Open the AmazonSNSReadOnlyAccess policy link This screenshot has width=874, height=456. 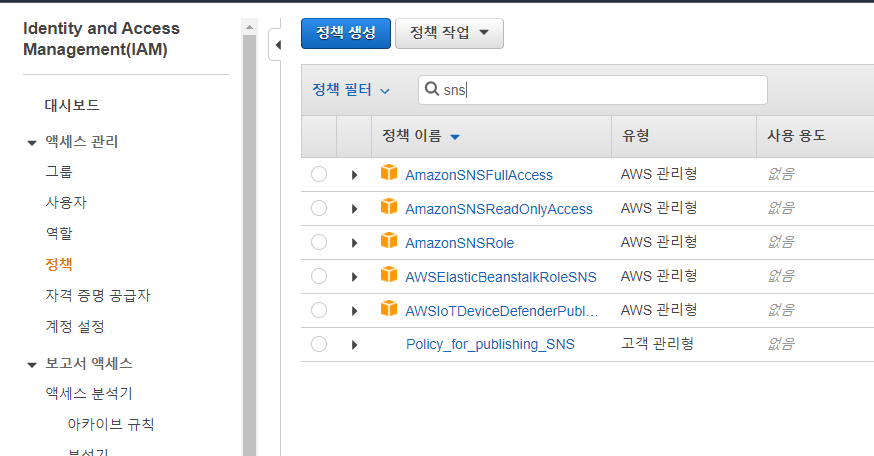[499, 209]
